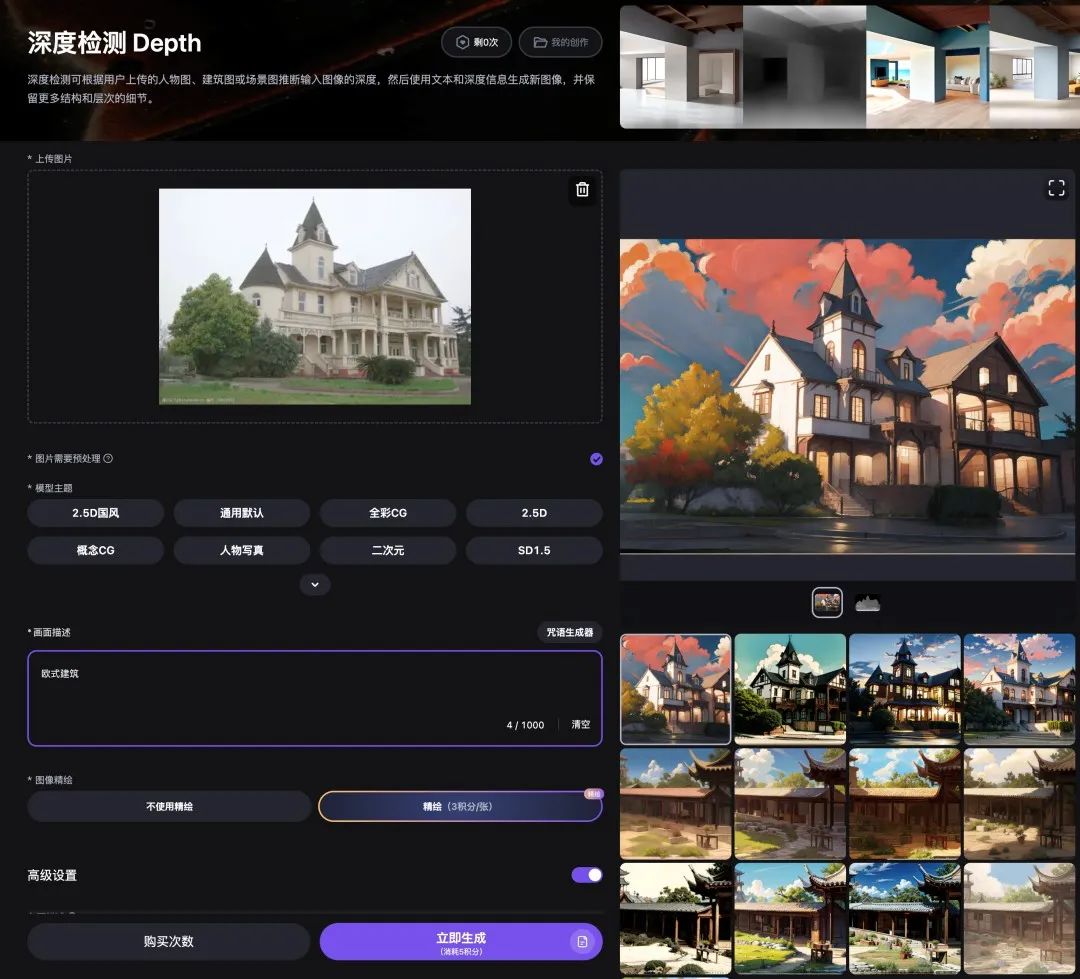Expand more model themes with chevron
The image size is (1080, 979).
[x=315, y=584]
